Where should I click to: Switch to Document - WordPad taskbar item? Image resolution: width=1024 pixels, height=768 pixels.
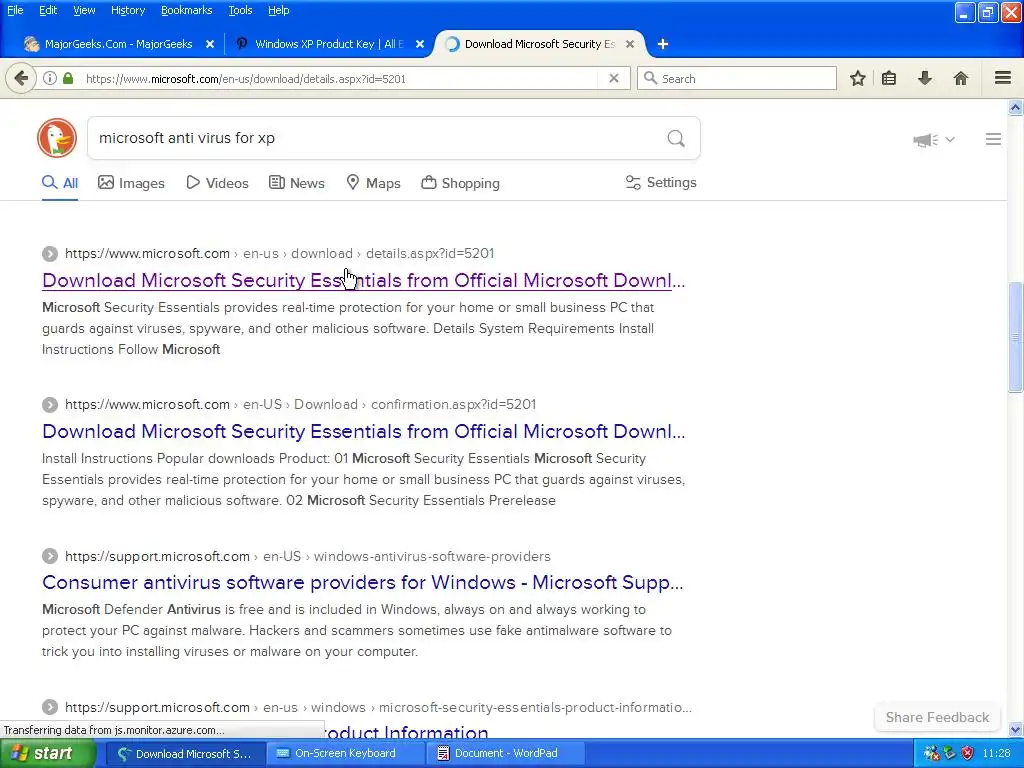(506, 754)
